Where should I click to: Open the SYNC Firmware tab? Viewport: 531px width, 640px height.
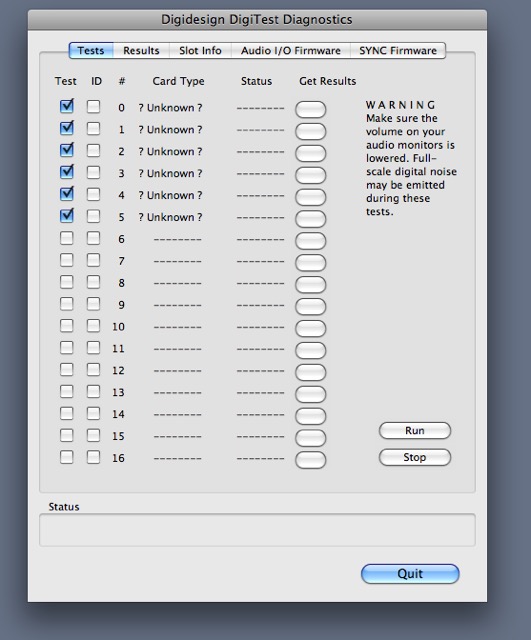(398, 51)
